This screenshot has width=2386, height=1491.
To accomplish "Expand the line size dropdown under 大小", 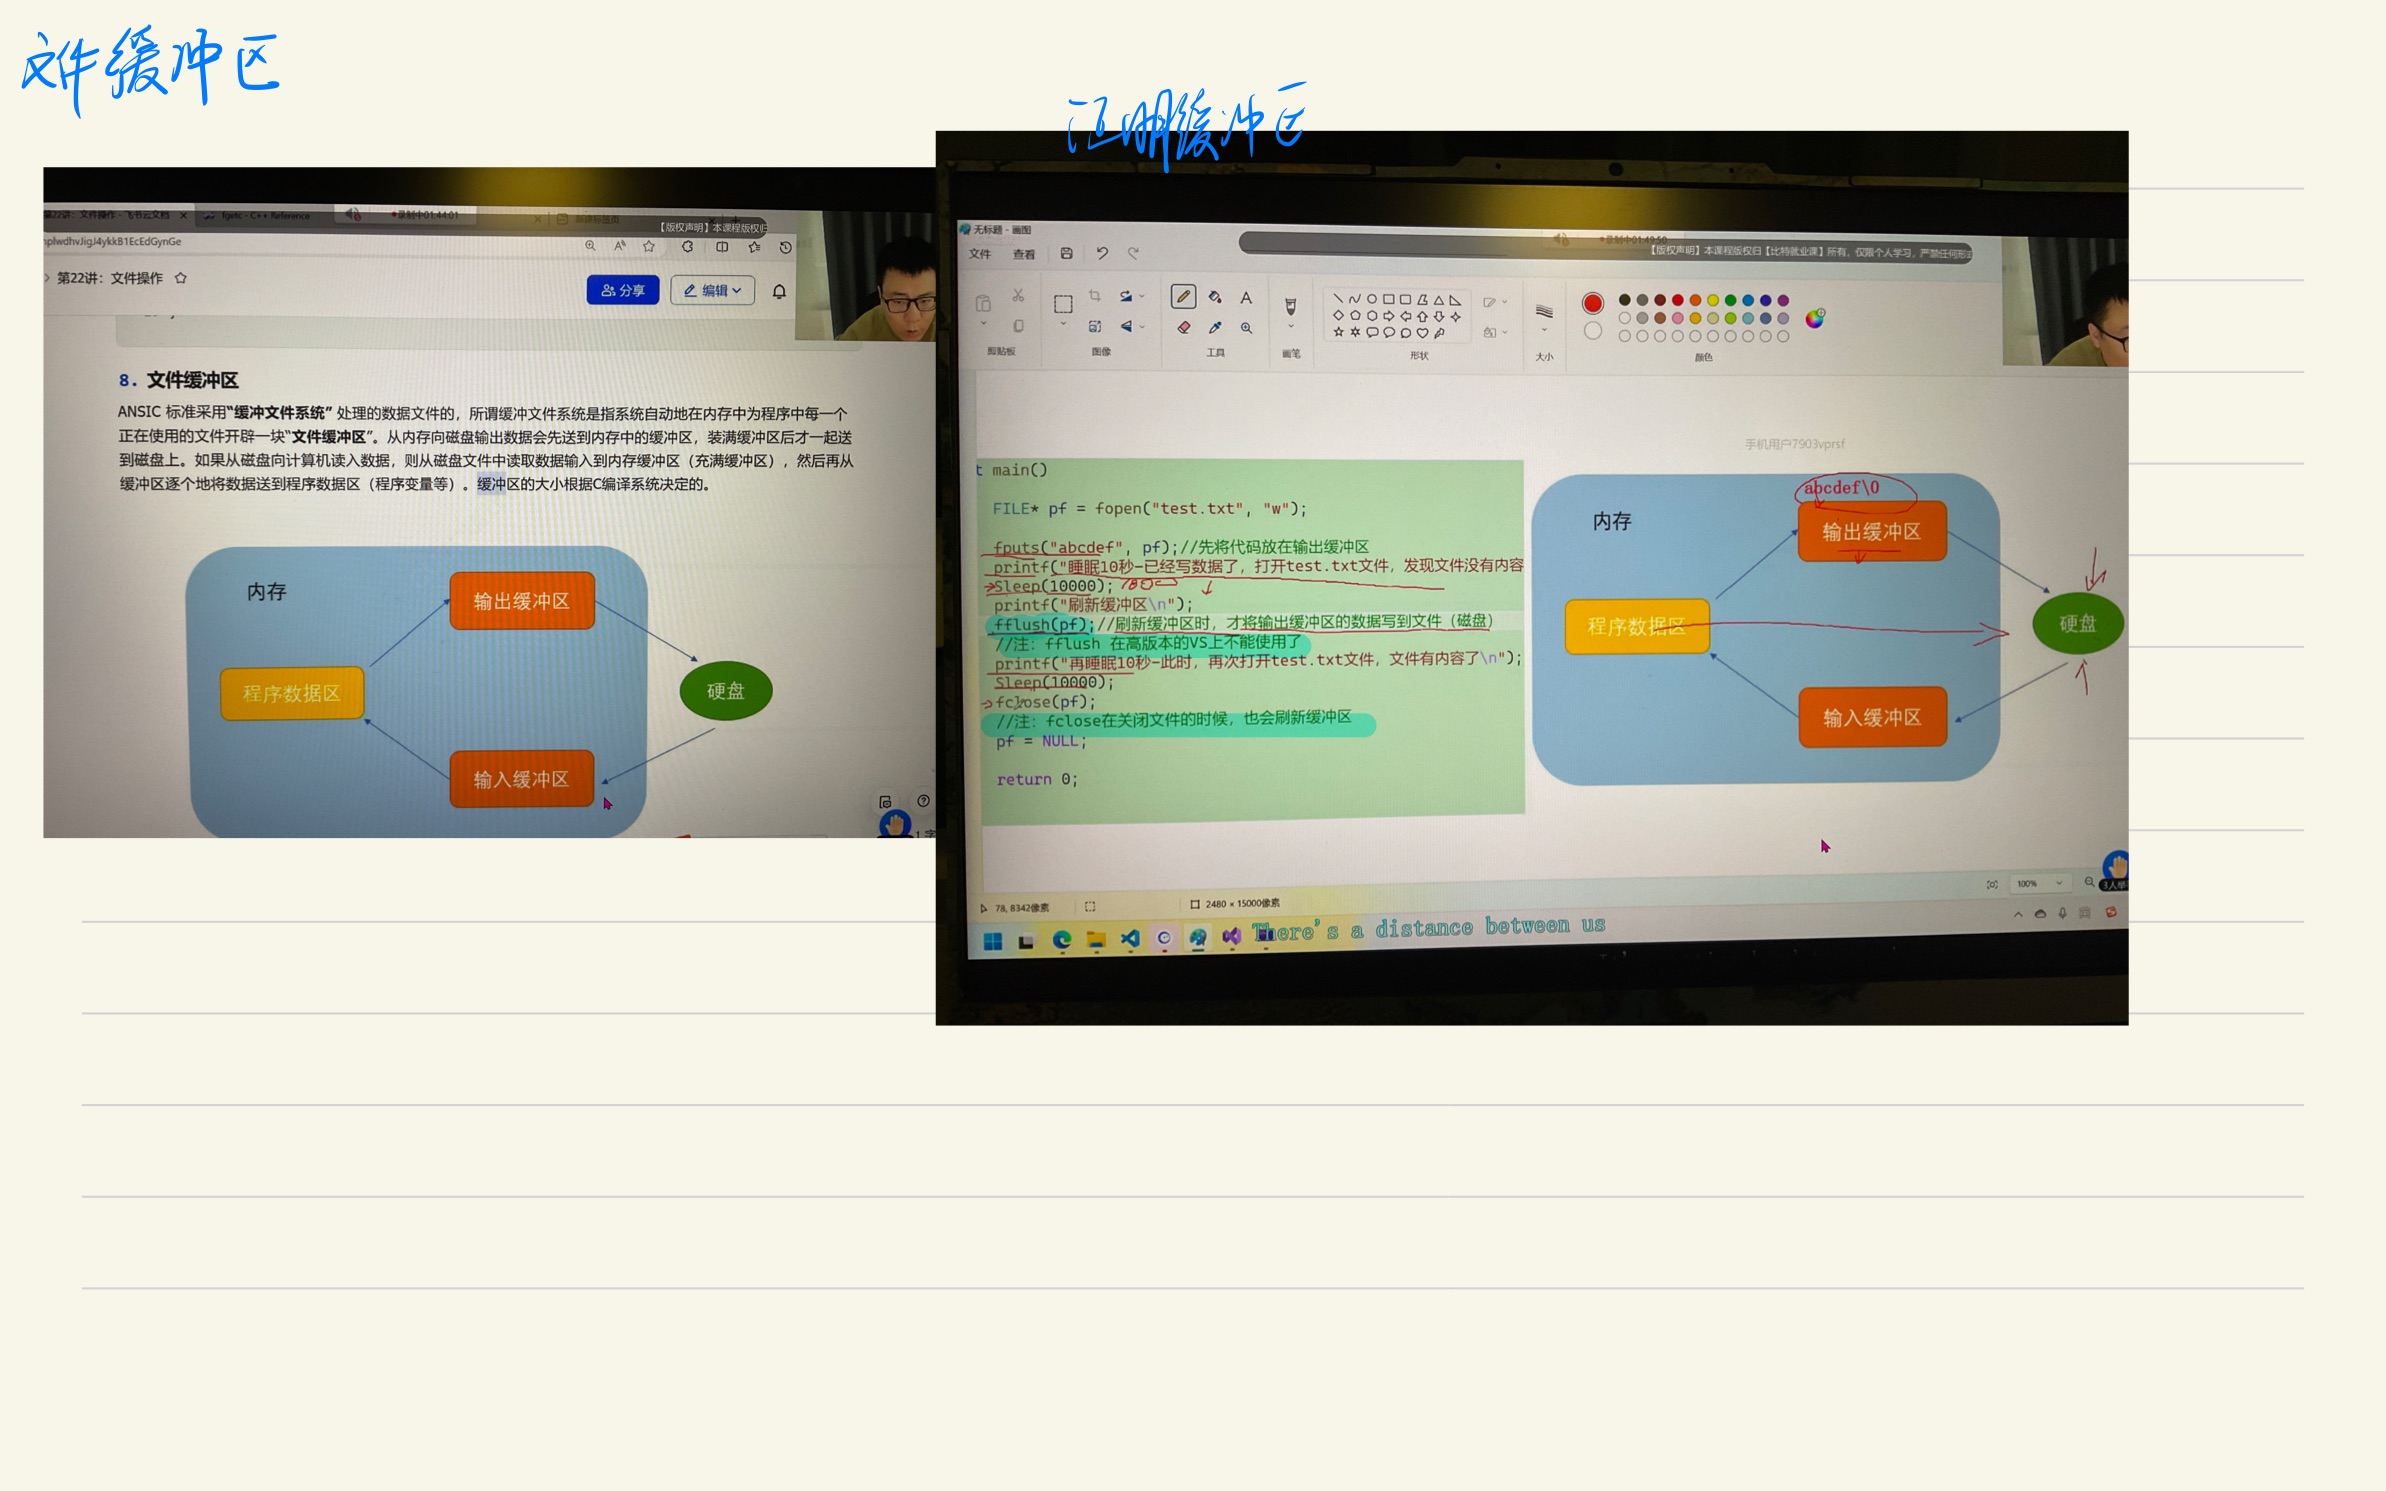I will coord(1543,328).
